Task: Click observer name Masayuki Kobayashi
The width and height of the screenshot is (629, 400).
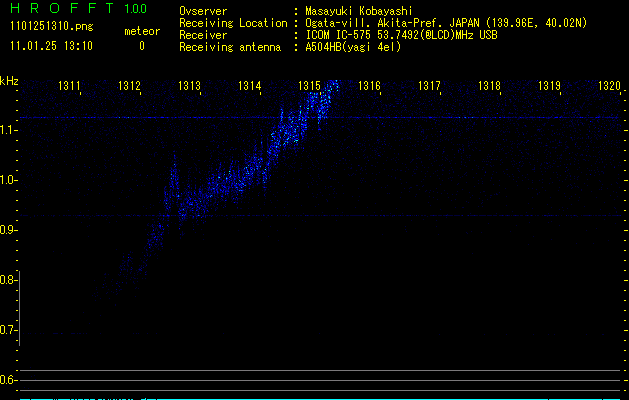Action: click(359, 11)
